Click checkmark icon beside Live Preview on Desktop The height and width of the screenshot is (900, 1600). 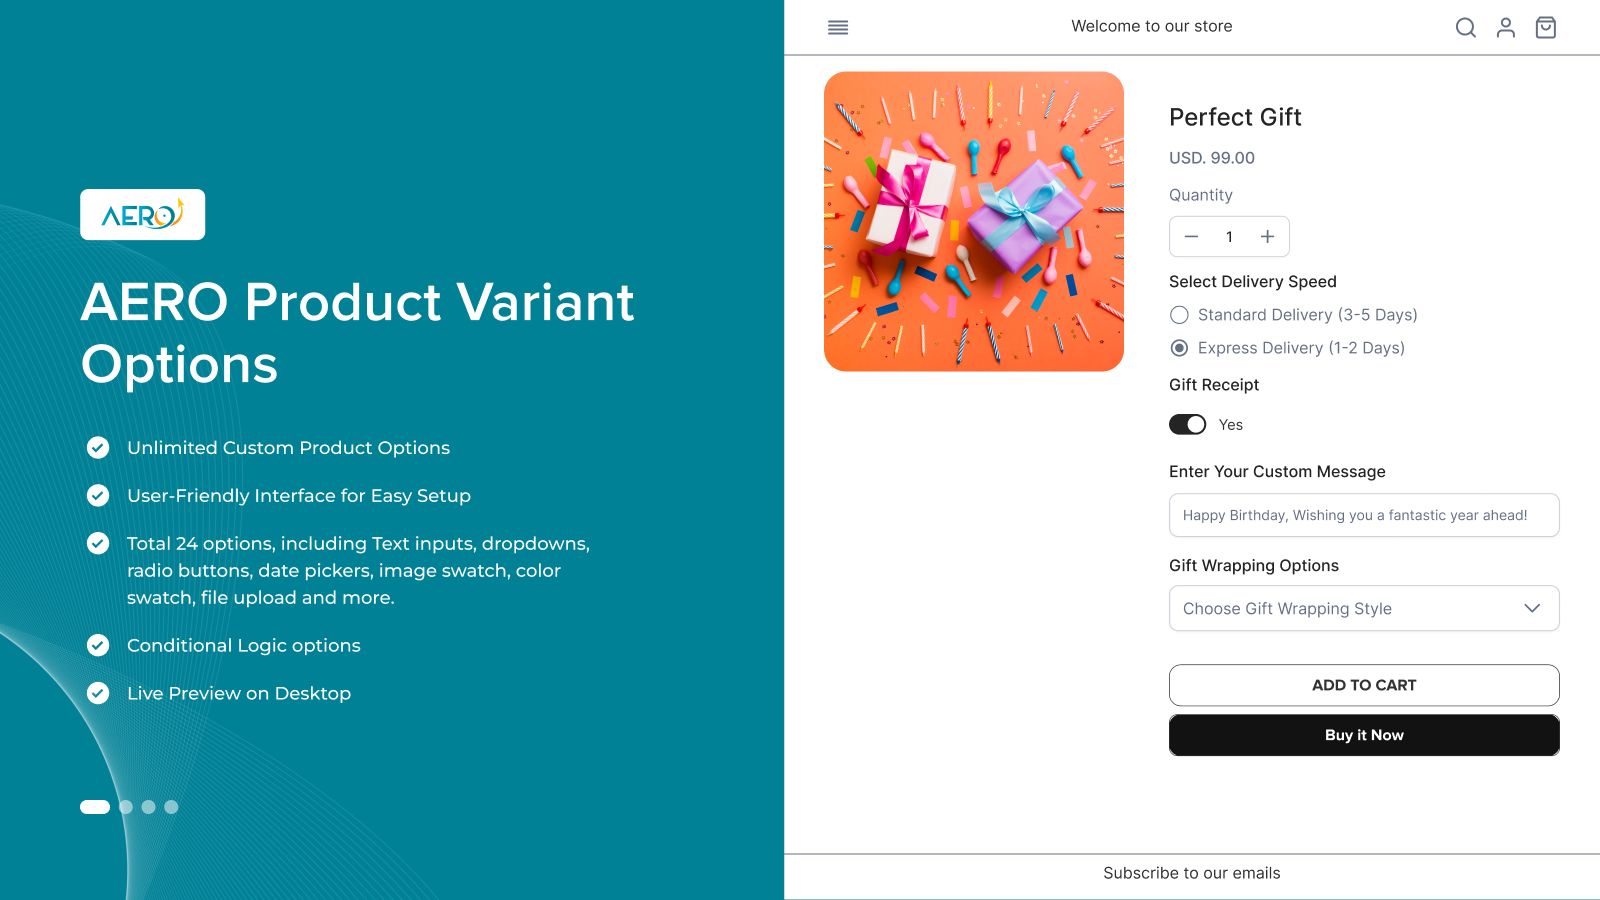coord(98,693)
